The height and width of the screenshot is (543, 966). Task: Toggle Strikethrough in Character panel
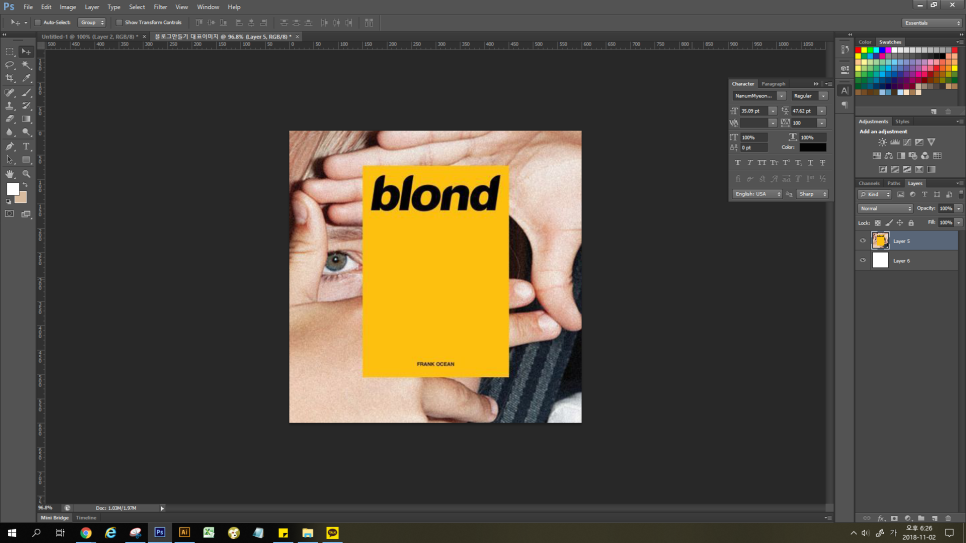coord(822,163)
